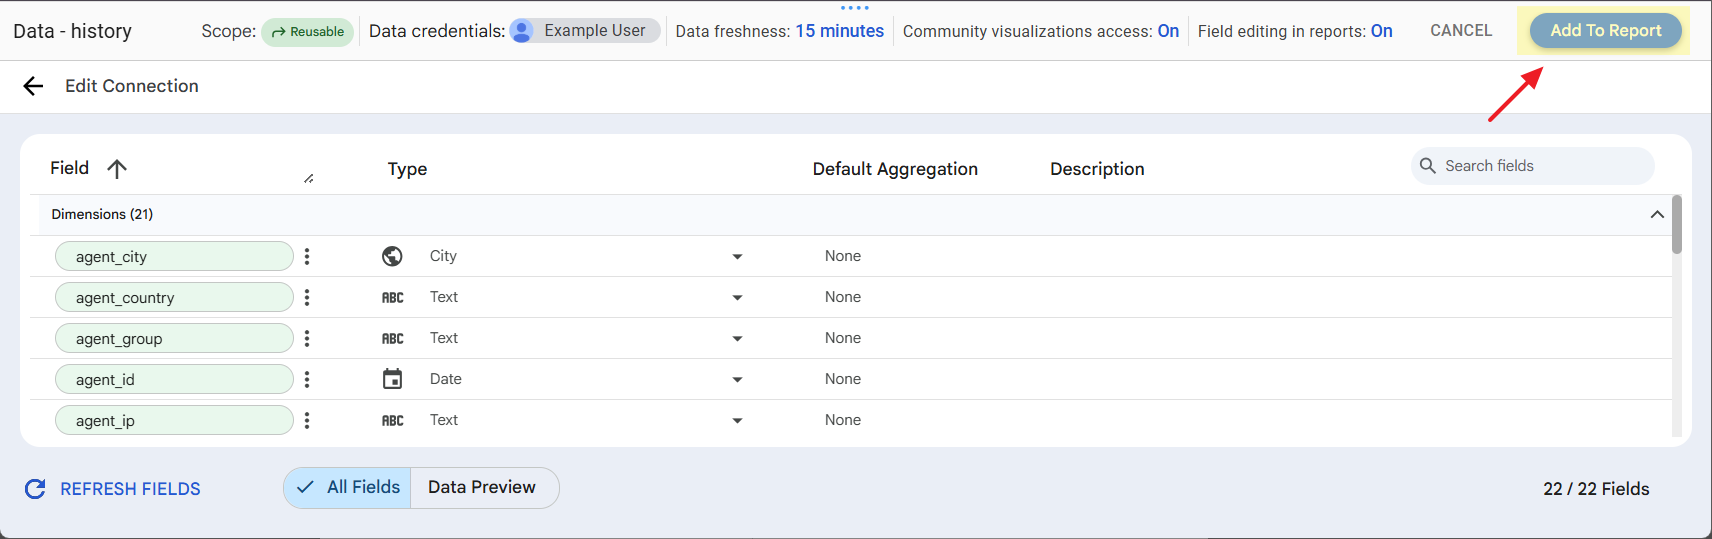Viewport: 1712px width, 539px height.
Task: Switch to All Fields view
Action: [348, 488]
